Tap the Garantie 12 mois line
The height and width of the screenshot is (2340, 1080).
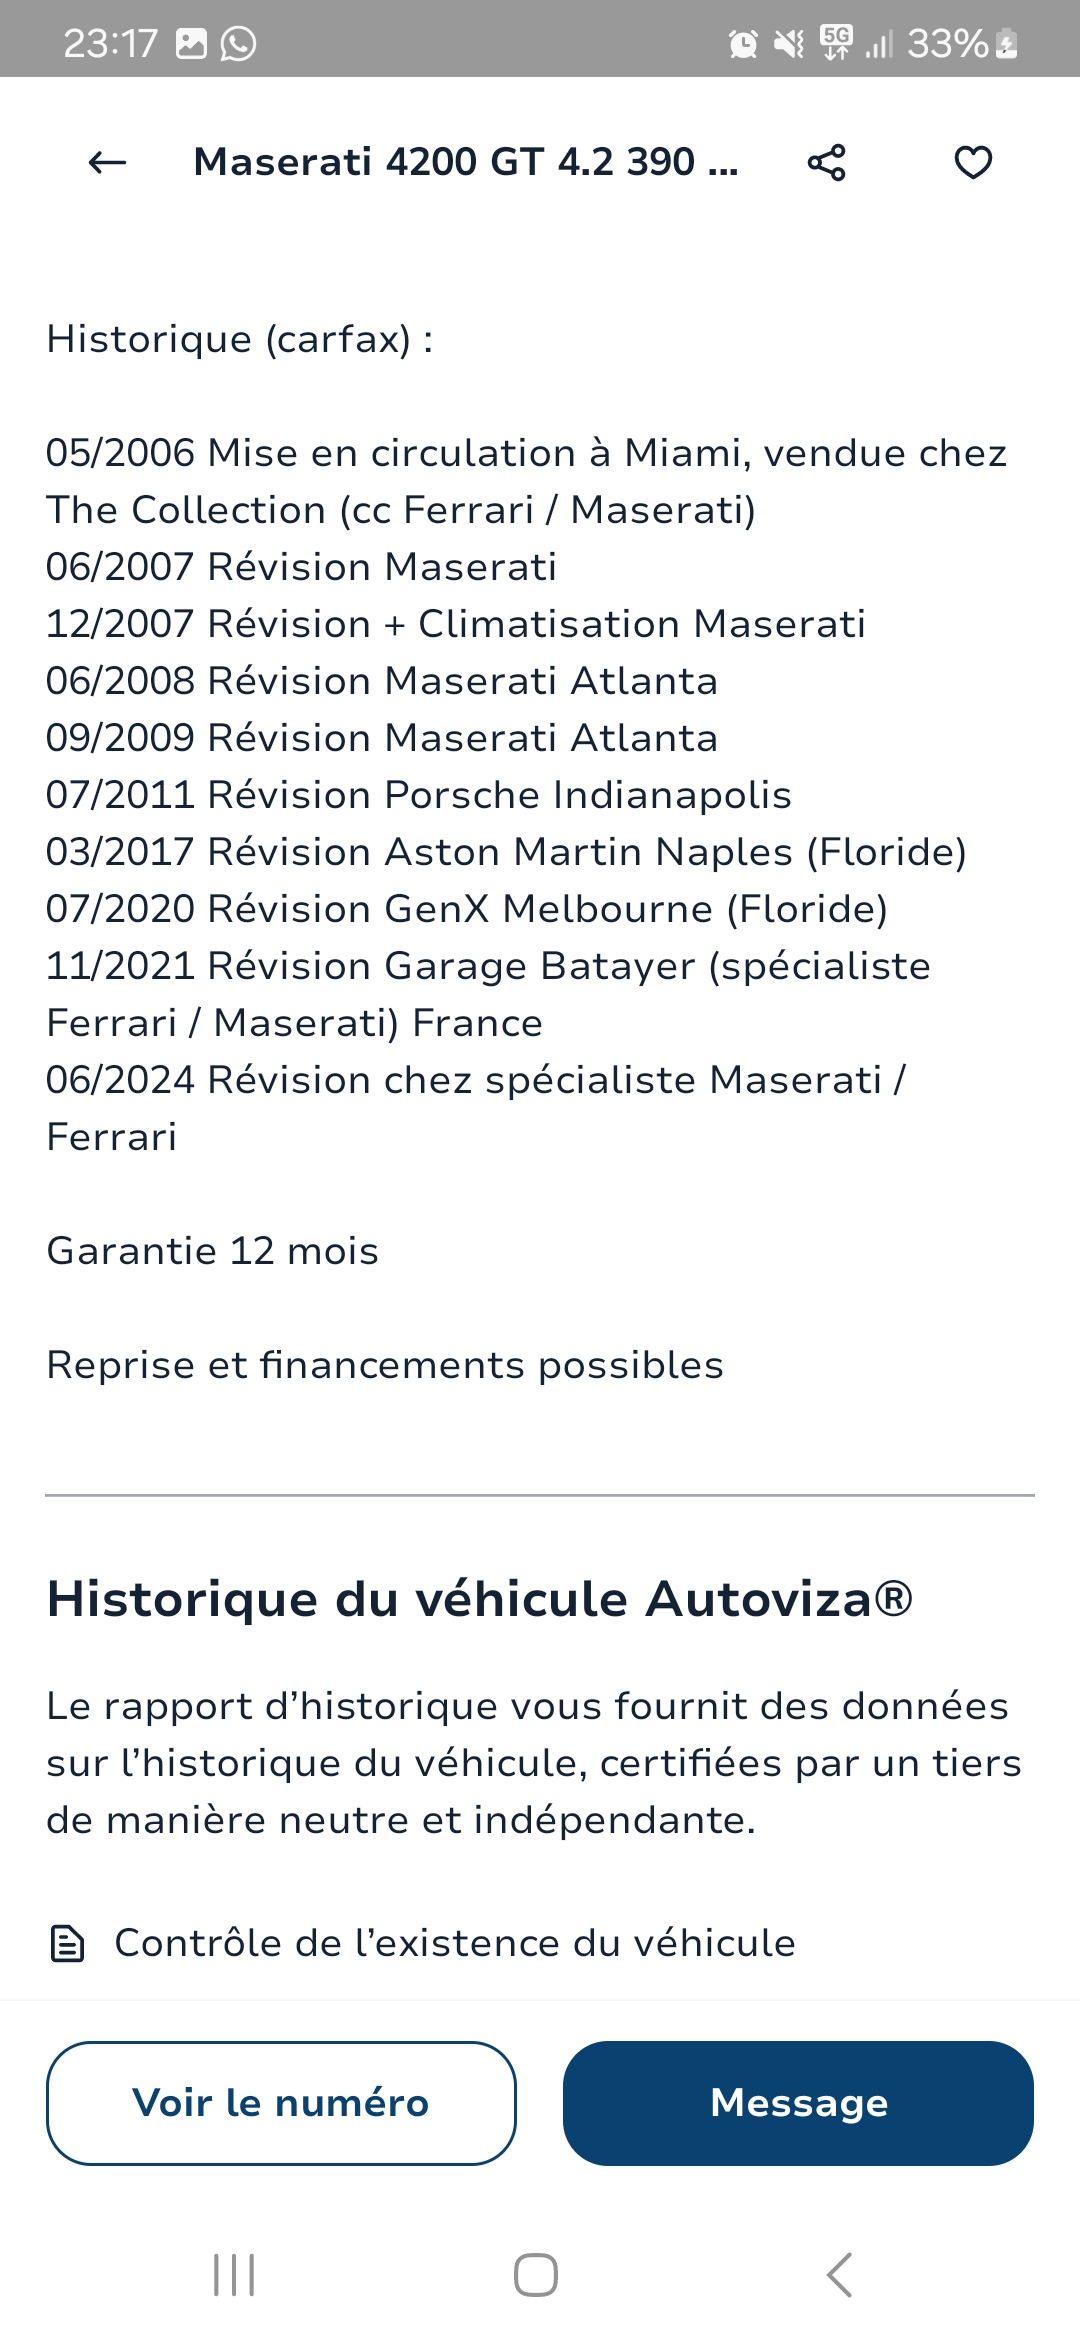[213, 1251]
